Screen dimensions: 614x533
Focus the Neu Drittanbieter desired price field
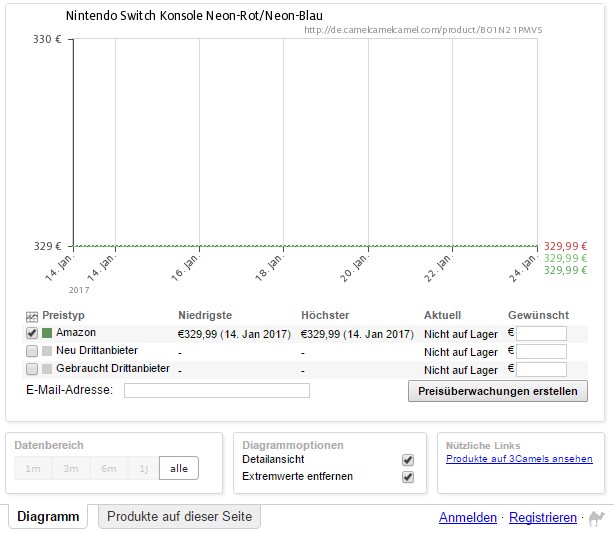tap(541, 352)
